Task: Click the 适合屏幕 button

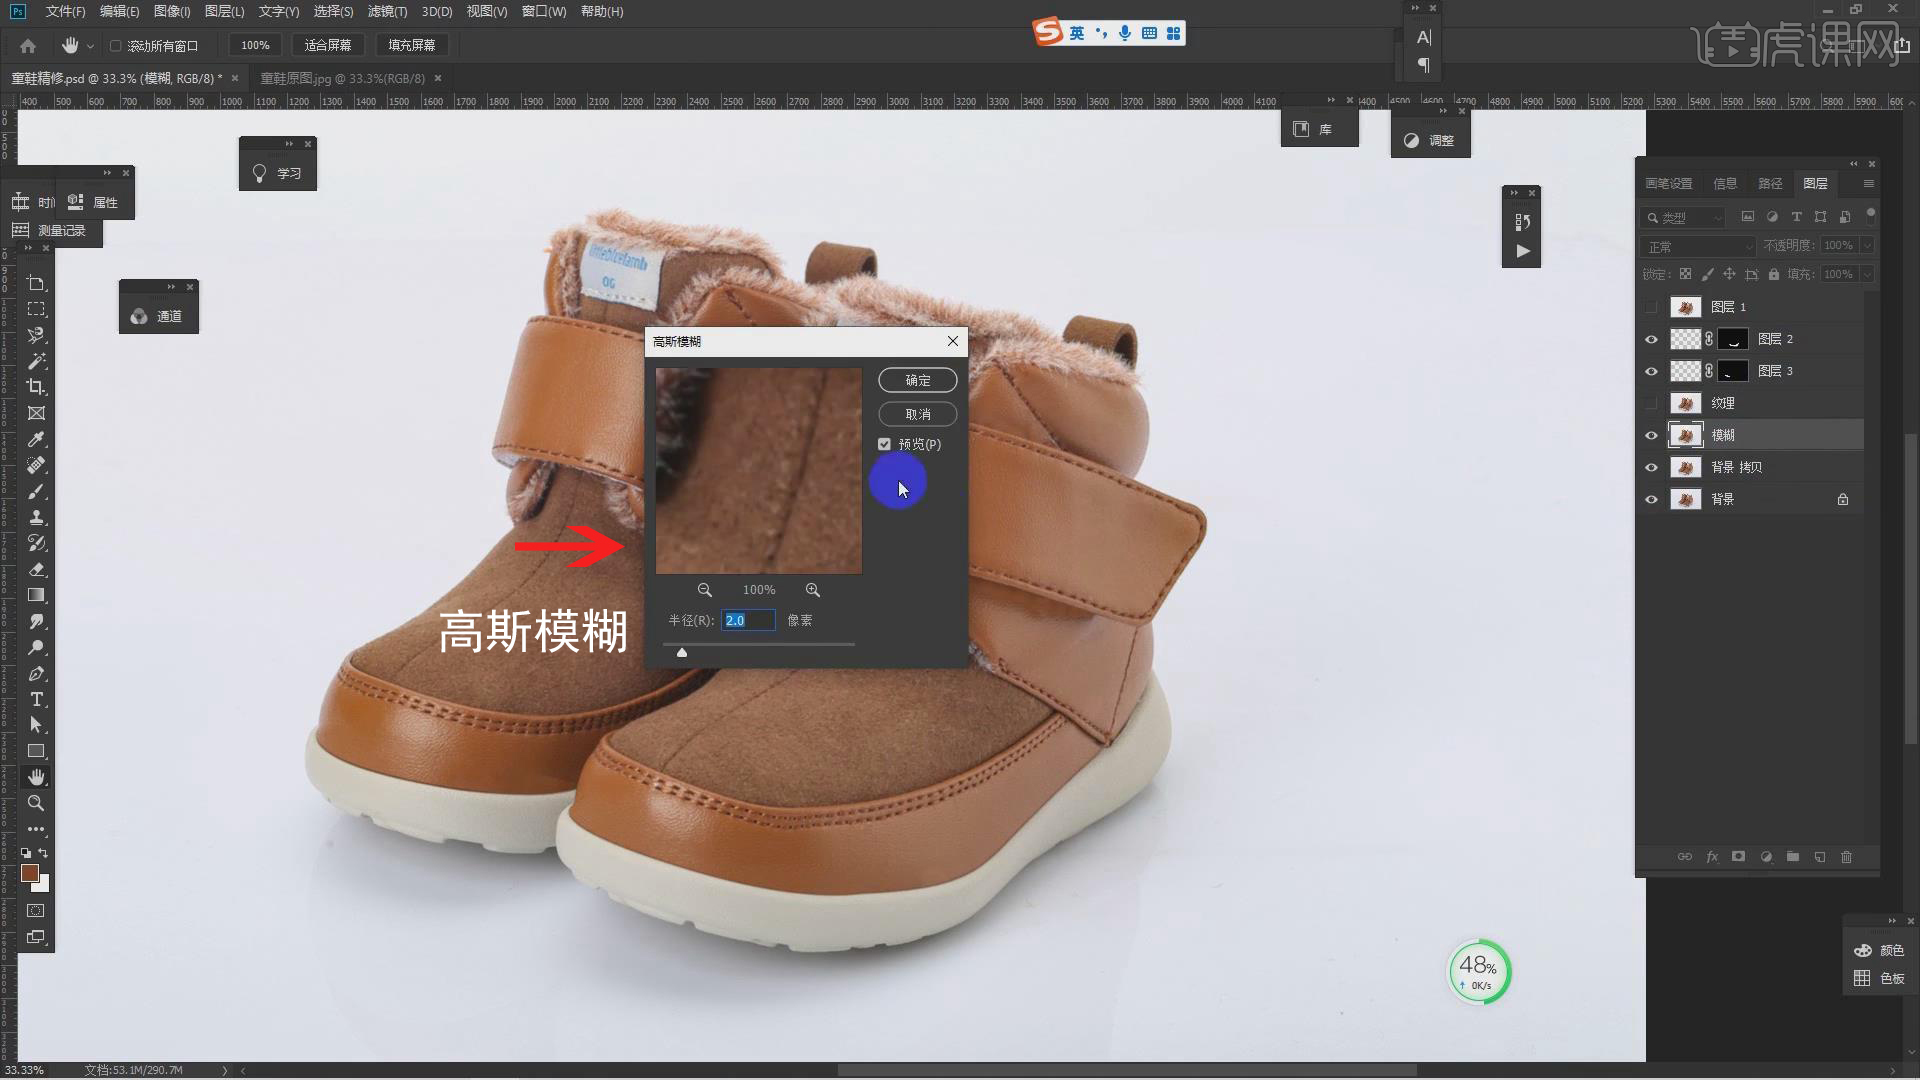Action: click(x=328, y=45)
